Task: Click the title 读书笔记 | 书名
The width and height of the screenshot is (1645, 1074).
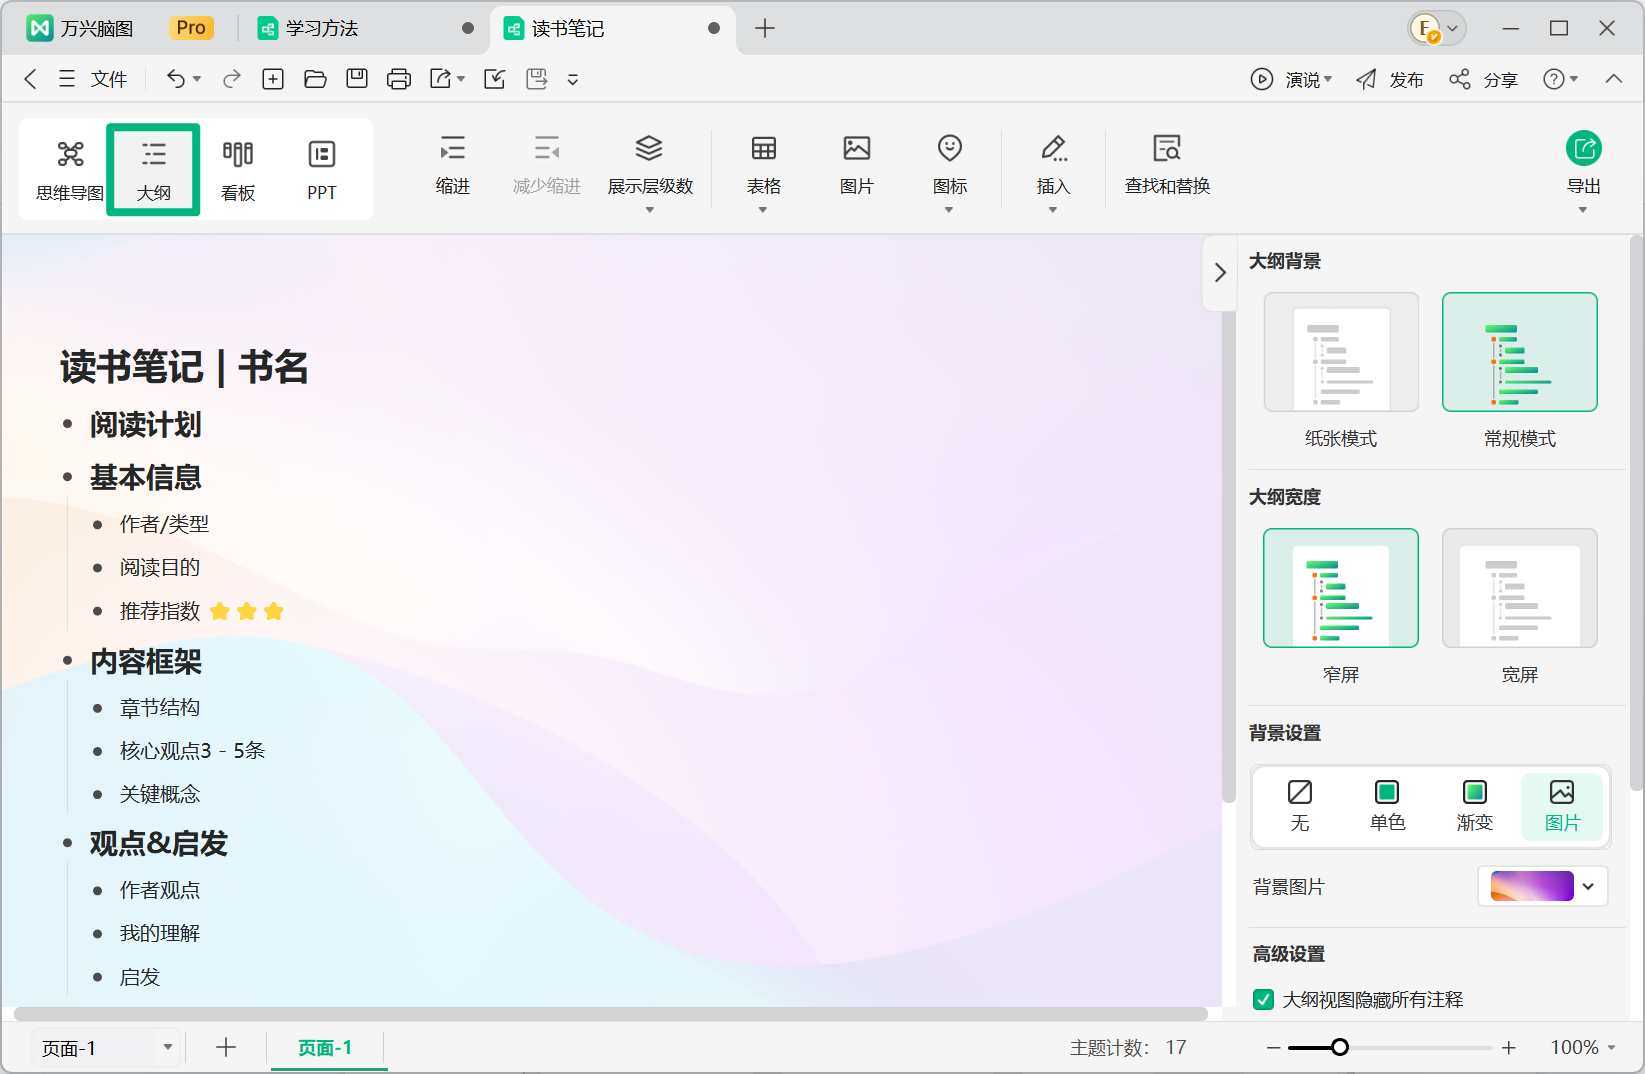Action: point(184,366)
